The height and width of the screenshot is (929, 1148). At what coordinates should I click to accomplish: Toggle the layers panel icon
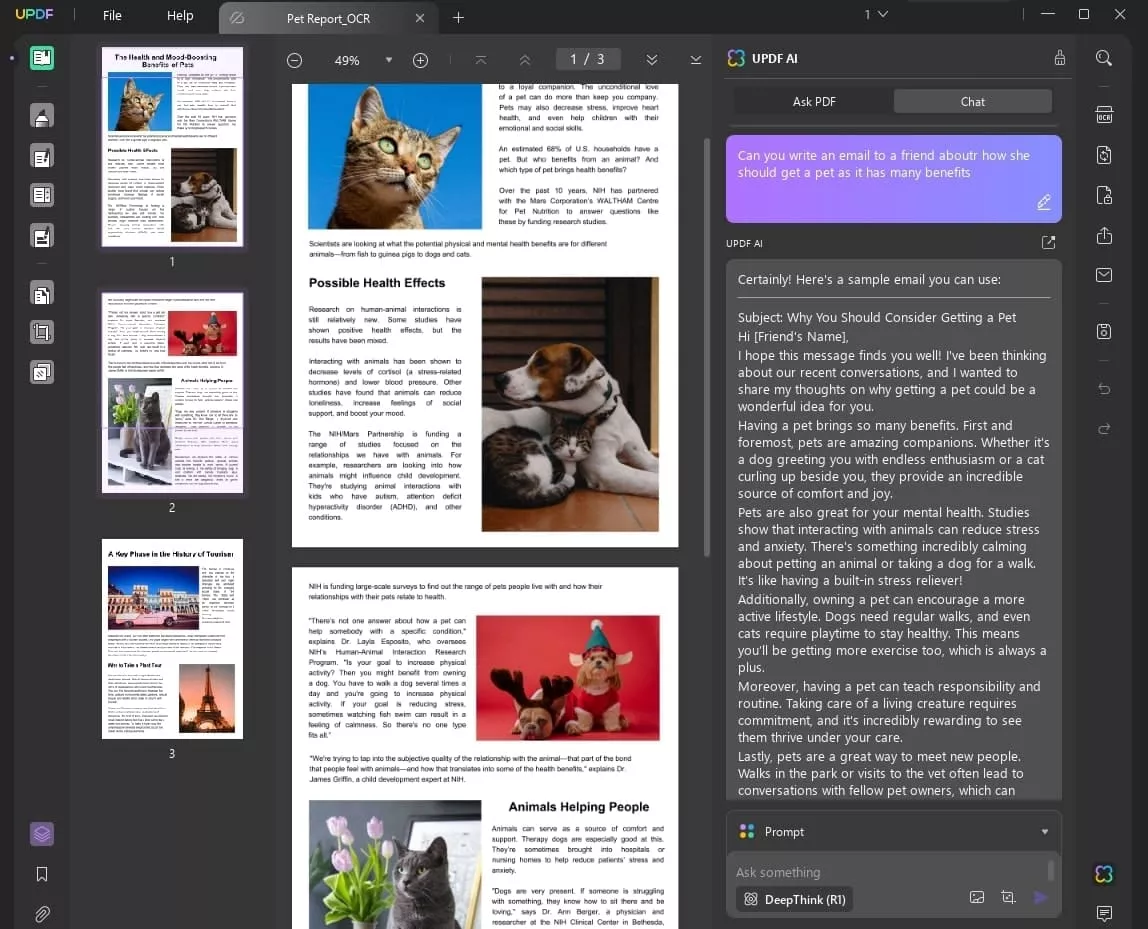pos(42,833)
